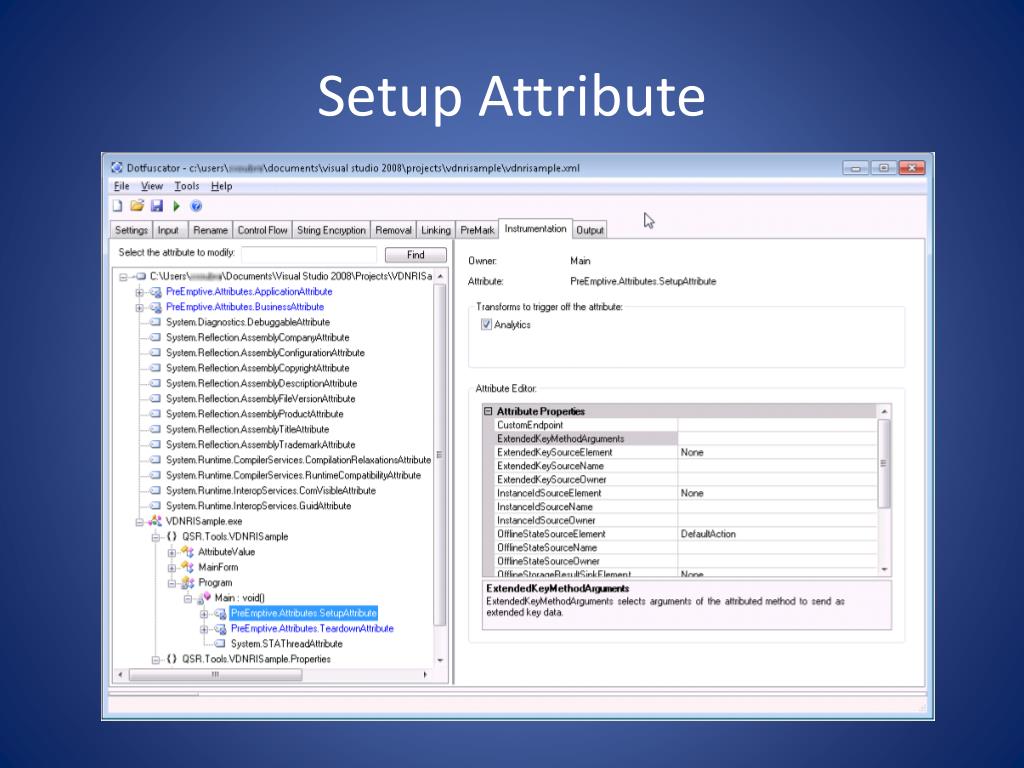This screenshot has height=768, width=1024.
Task: Click the ComVisibleAttribute node icon
Action: [x=155, y=490]
